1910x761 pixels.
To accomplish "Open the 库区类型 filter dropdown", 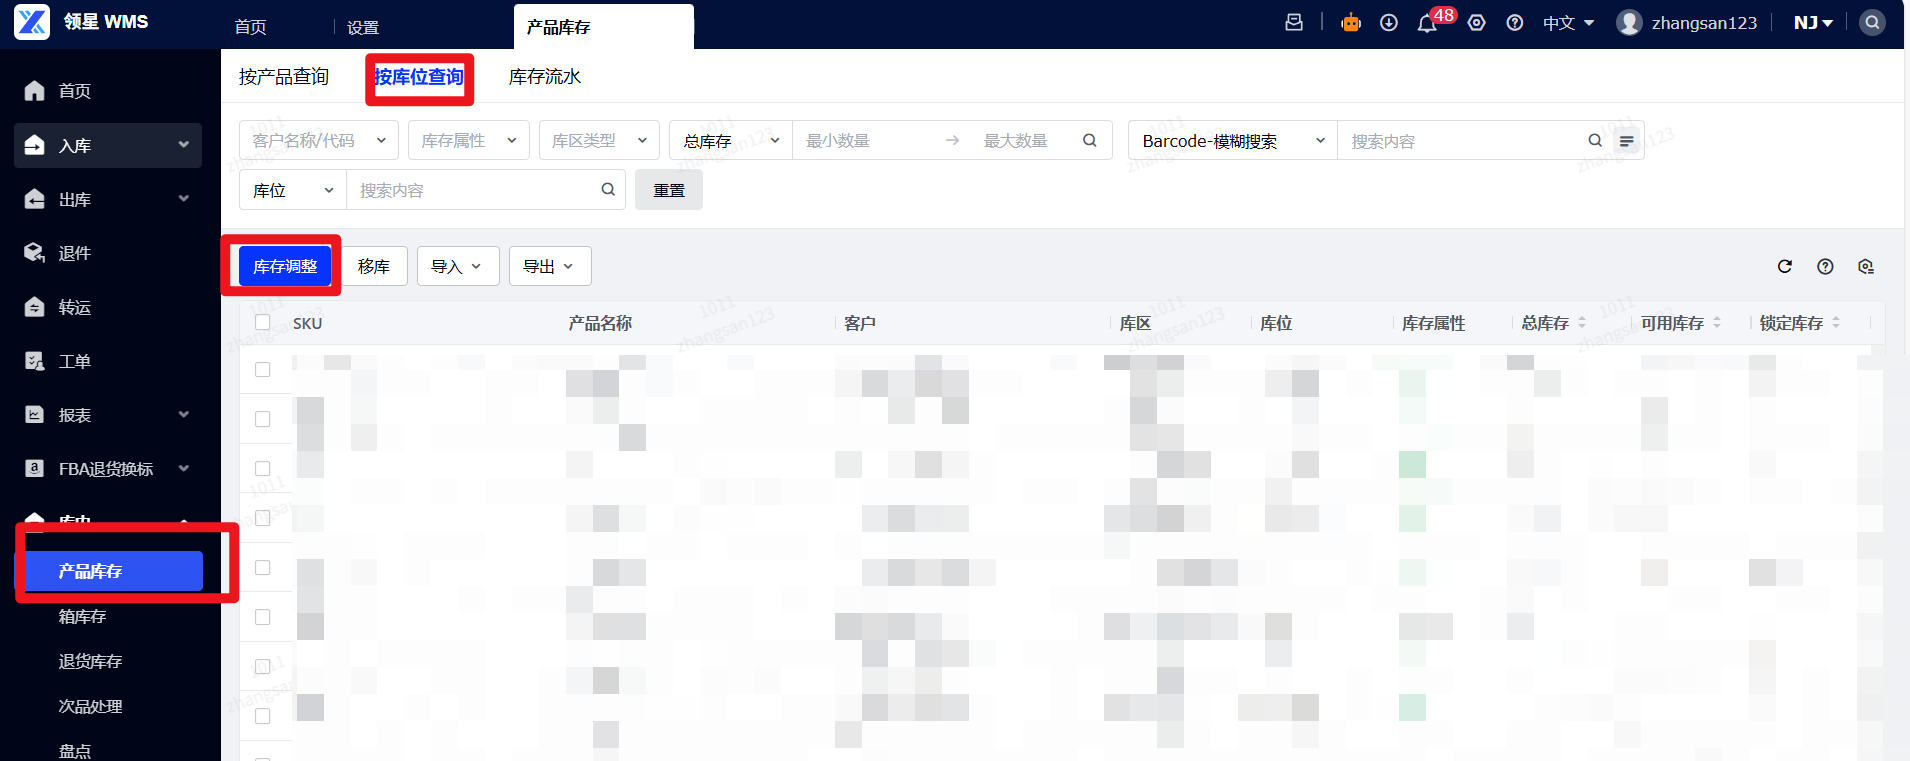I will tap(599, 140).
